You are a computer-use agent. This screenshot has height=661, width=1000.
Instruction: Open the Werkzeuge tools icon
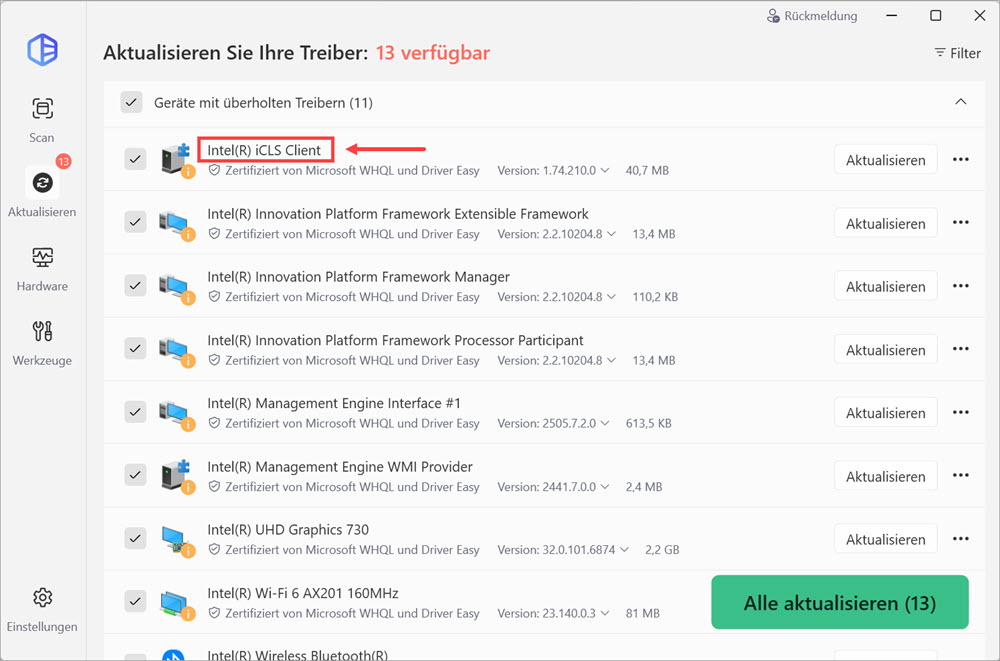pos(42,331)
